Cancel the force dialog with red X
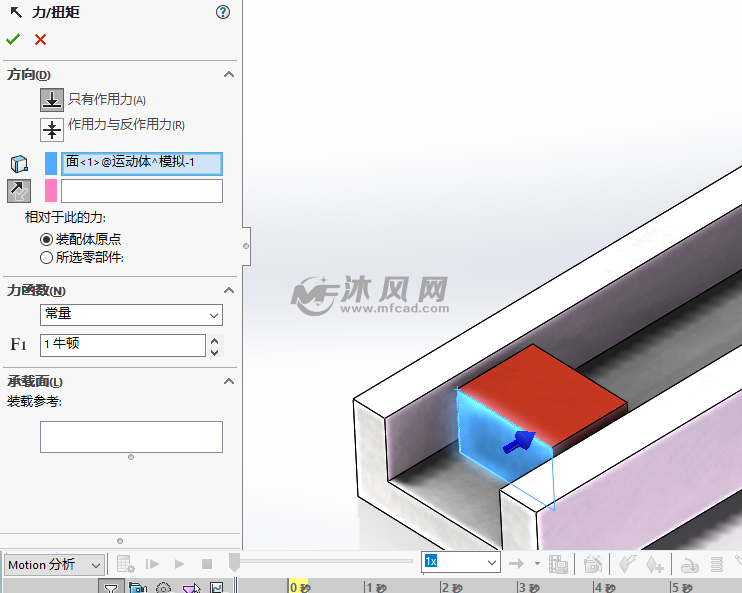The image size is (742, 593). [41, 39]
